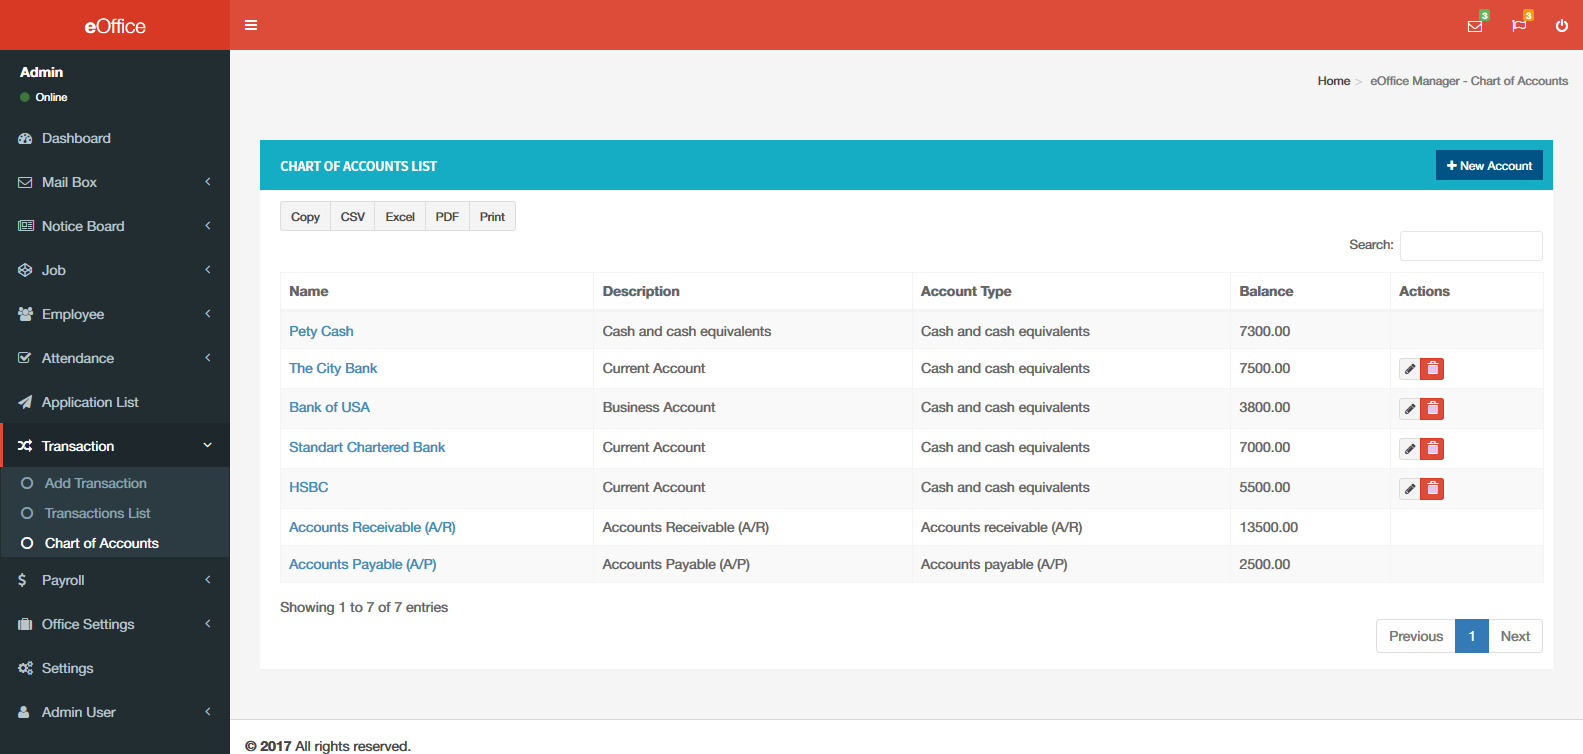Open Add Transaction submenu item
Viewport: 1583px width, 754px height.
[96, 483]
